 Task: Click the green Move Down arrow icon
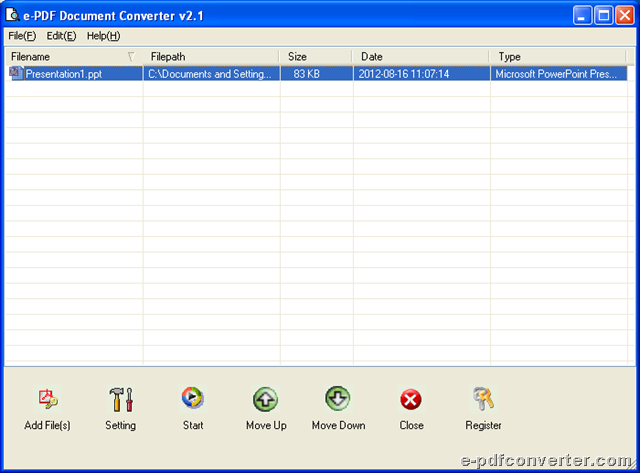pos(338,398)
